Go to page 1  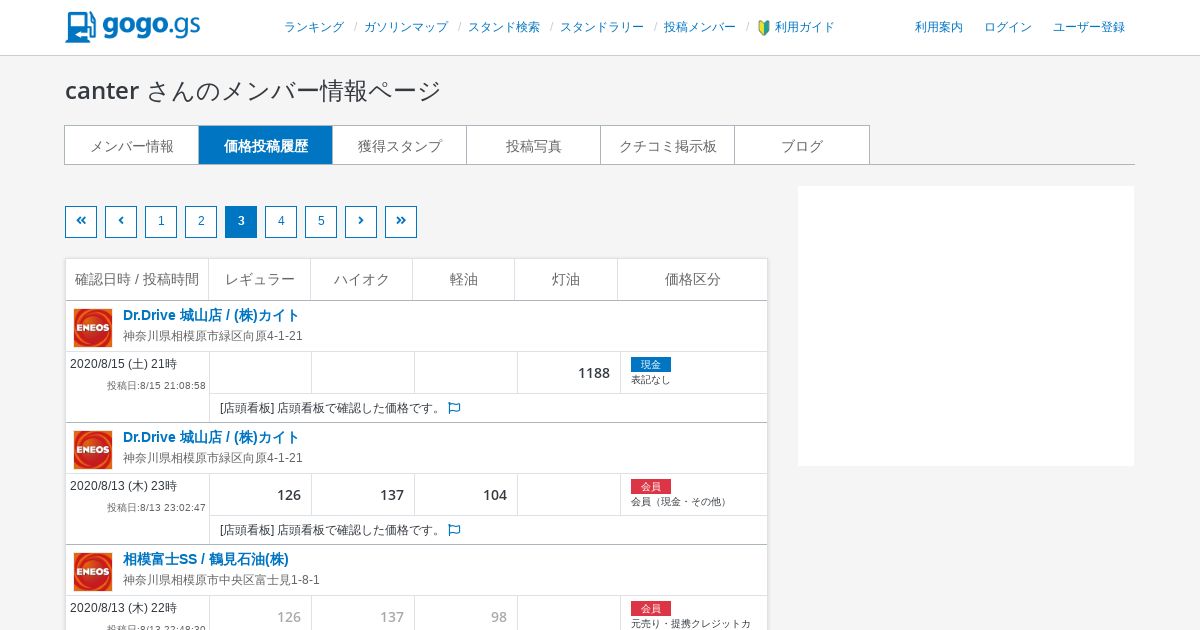click(x=161, y=222)
